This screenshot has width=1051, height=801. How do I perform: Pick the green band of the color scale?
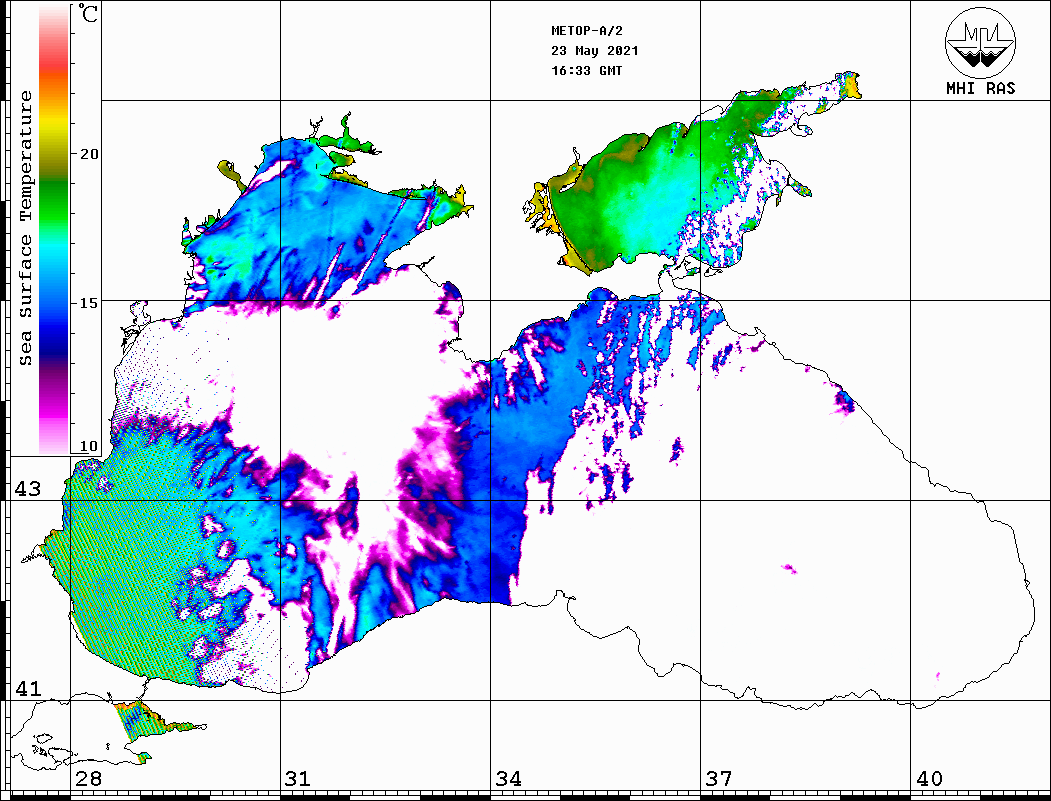[x=54, y=201]
